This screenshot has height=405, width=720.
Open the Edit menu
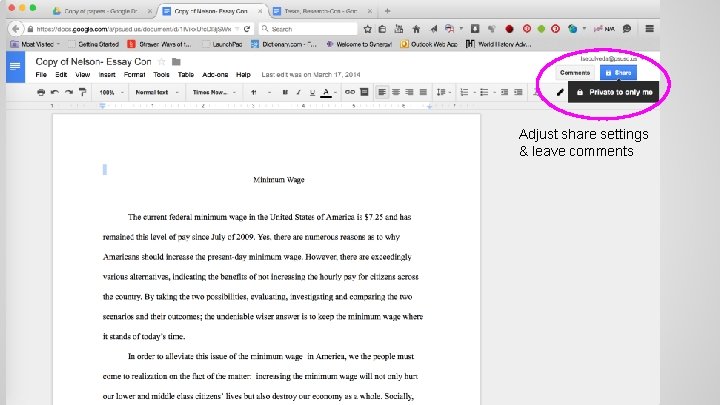(x=61, y=74)
